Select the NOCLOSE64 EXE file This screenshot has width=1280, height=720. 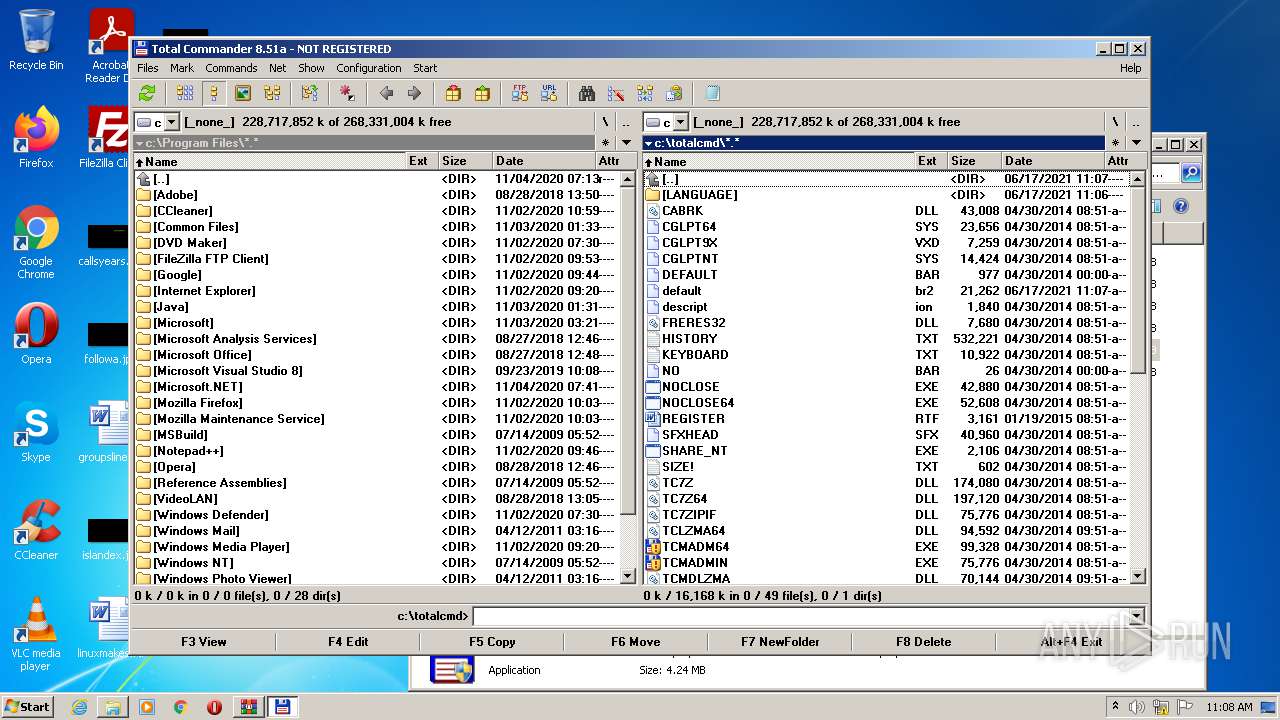pyautogui.click(x=886, y=403)
